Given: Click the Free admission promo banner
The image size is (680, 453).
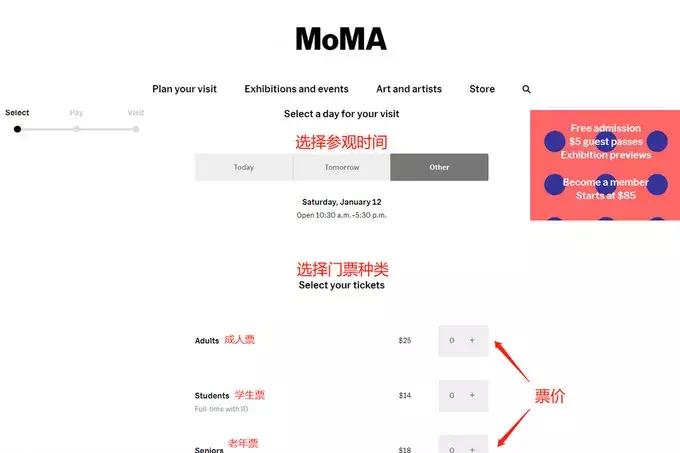Looking at the screenshot, I should pyautogui.click(x=605, y=141).
